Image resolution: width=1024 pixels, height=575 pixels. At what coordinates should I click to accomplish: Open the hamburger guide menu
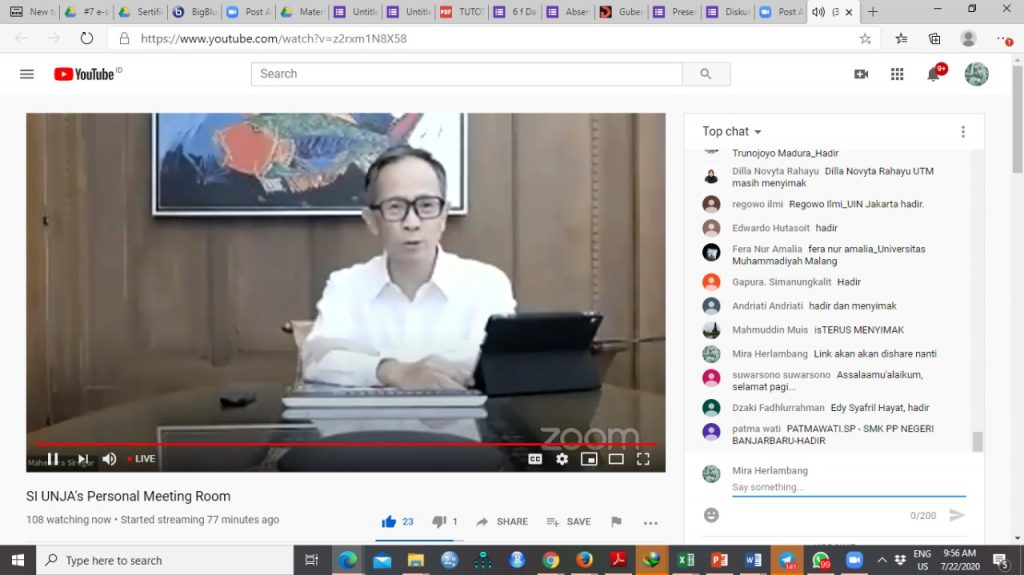(27, 74)
